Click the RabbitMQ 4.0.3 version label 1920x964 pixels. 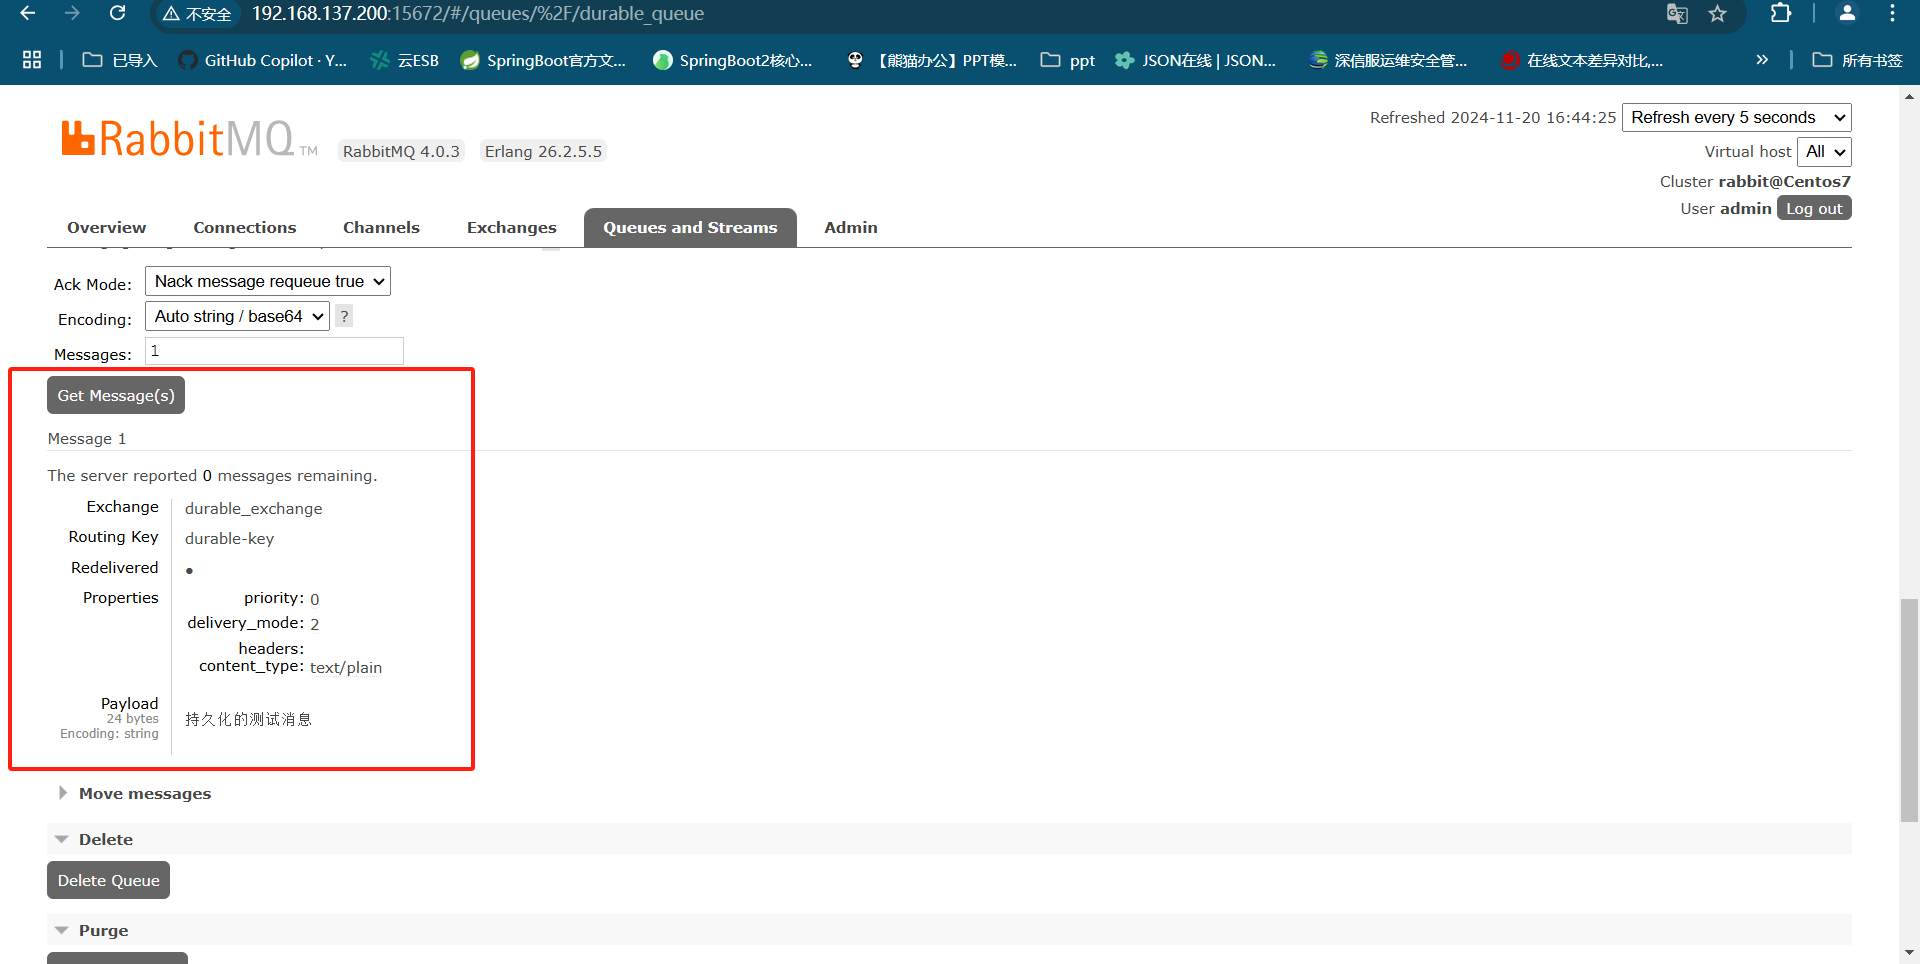click(x=401, y=151)
